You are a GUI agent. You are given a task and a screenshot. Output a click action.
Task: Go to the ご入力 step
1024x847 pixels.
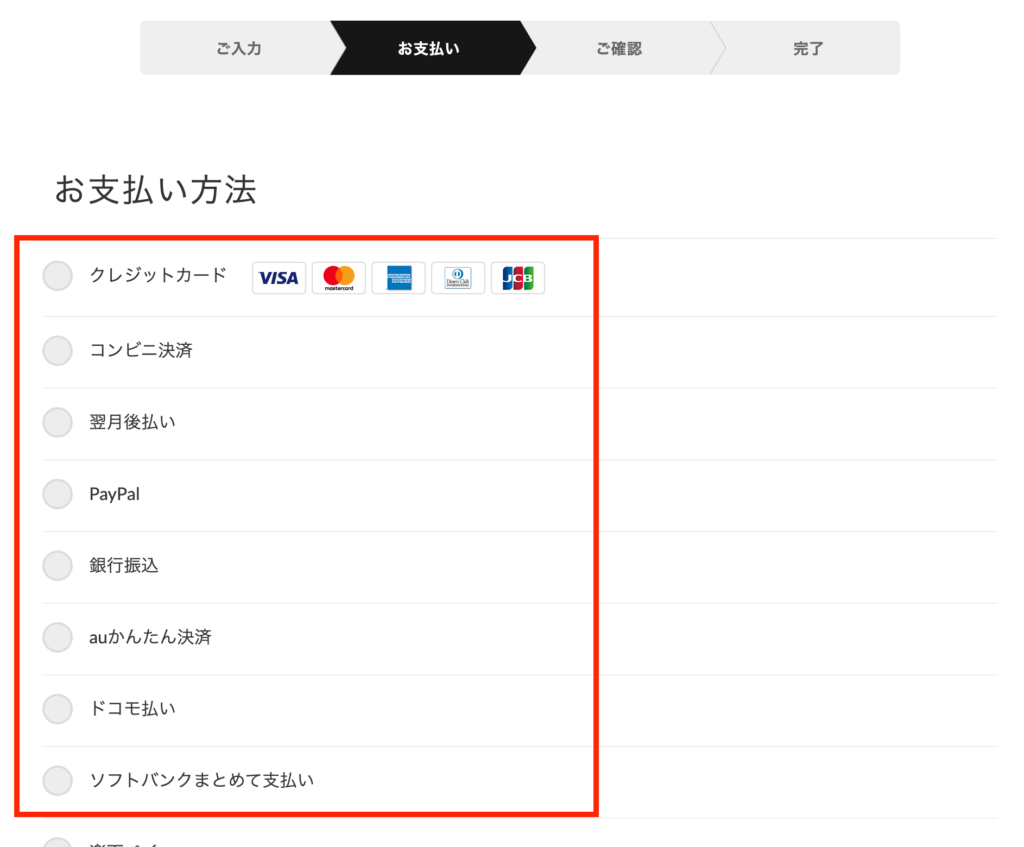point(239,48)
